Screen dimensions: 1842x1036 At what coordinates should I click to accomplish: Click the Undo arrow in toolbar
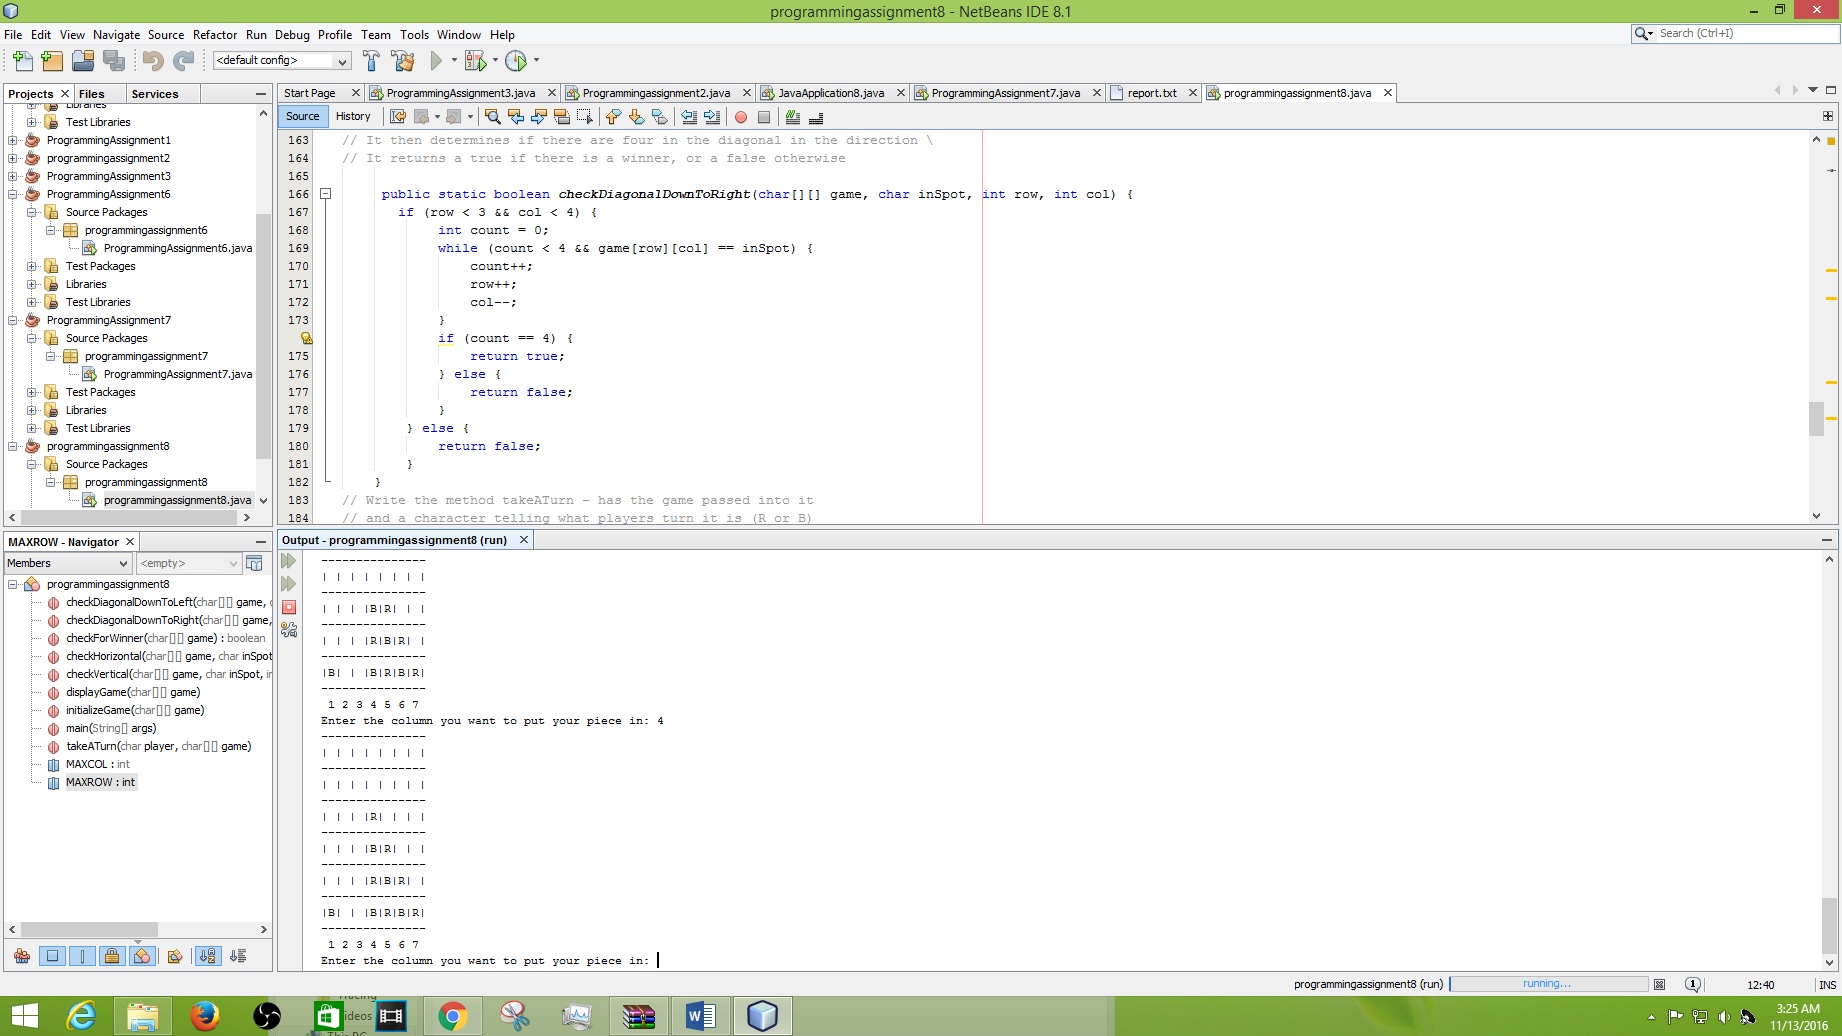[152, 61]
